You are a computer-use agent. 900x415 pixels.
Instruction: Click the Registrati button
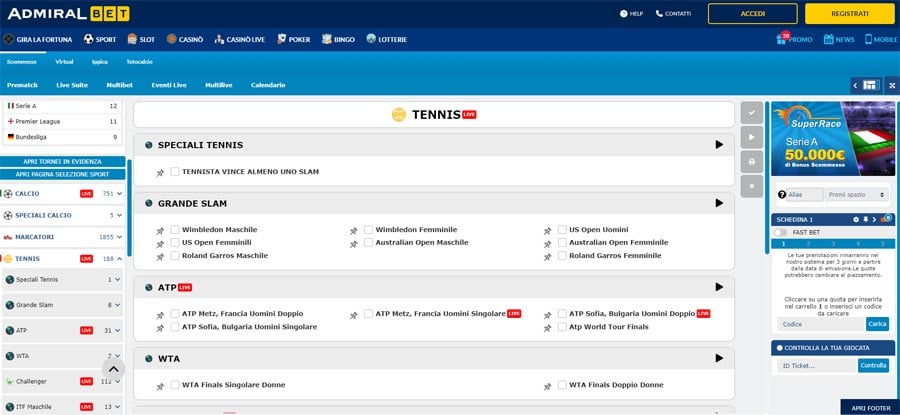[x=849, y=14]
